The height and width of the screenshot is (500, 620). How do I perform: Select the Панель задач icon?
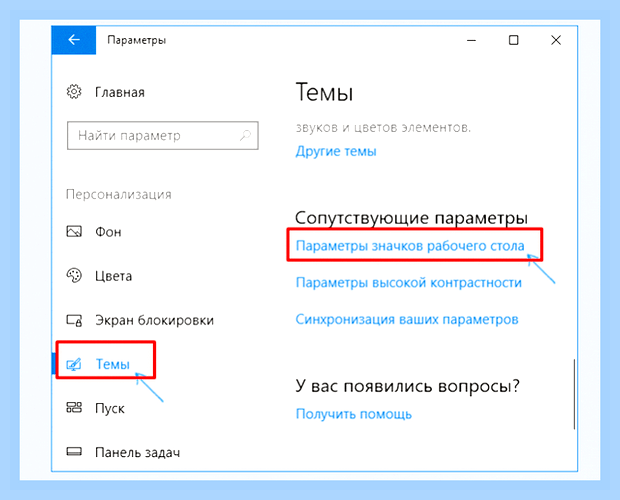[74, 452]
